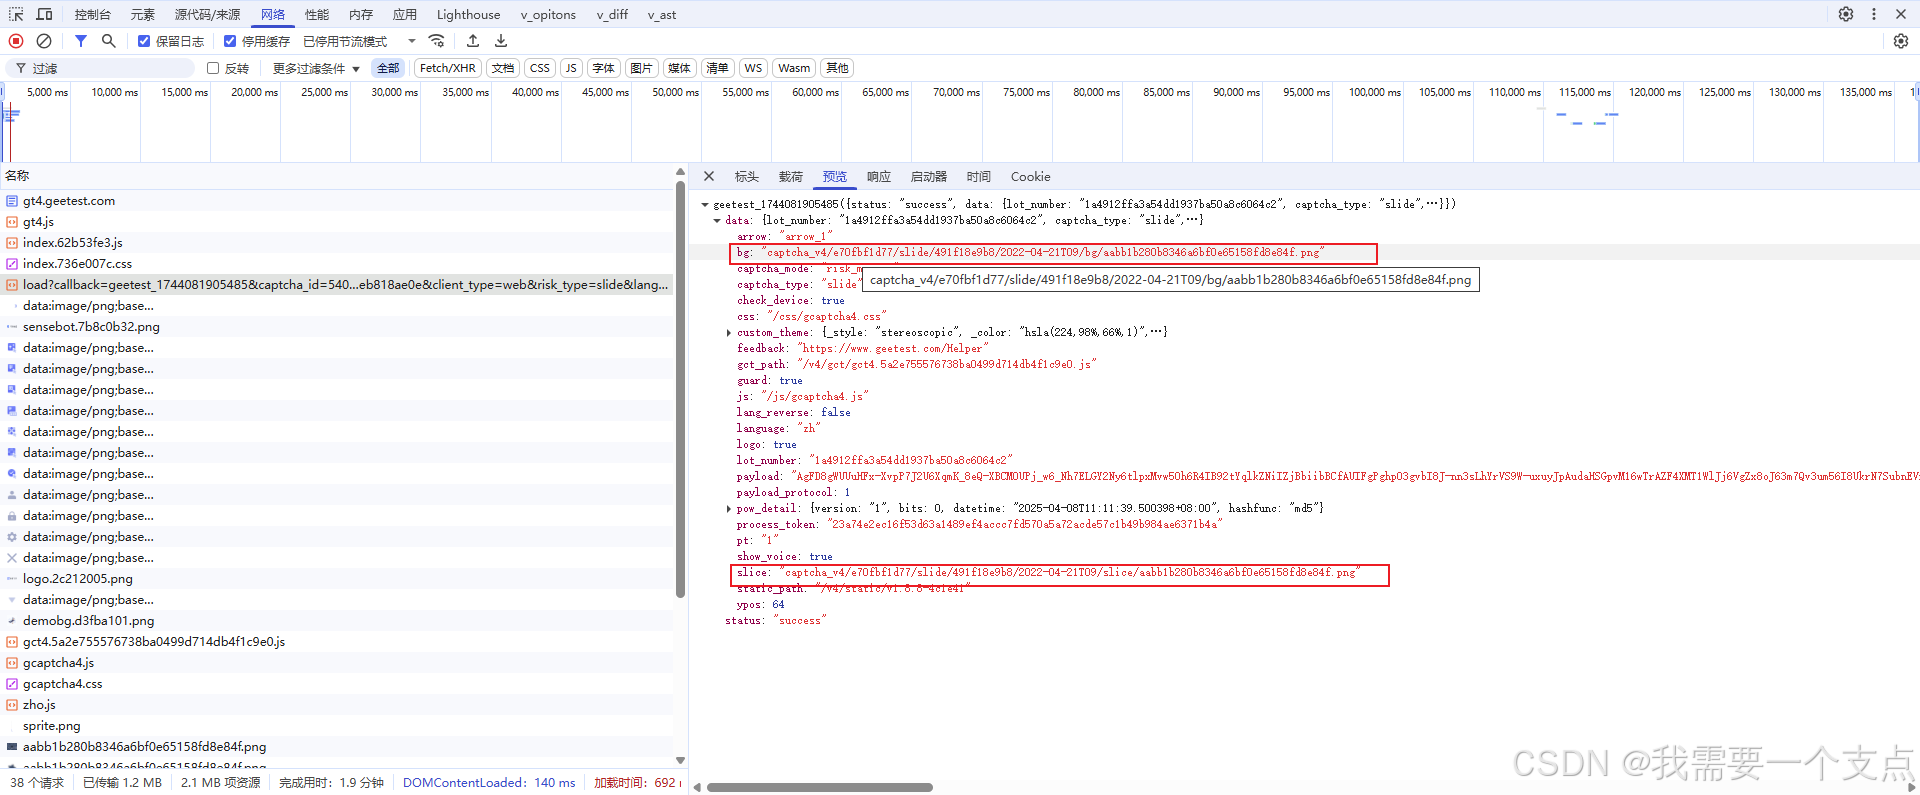
Task: Collapse the root geetest response object
Action: (x=705, y=204)
